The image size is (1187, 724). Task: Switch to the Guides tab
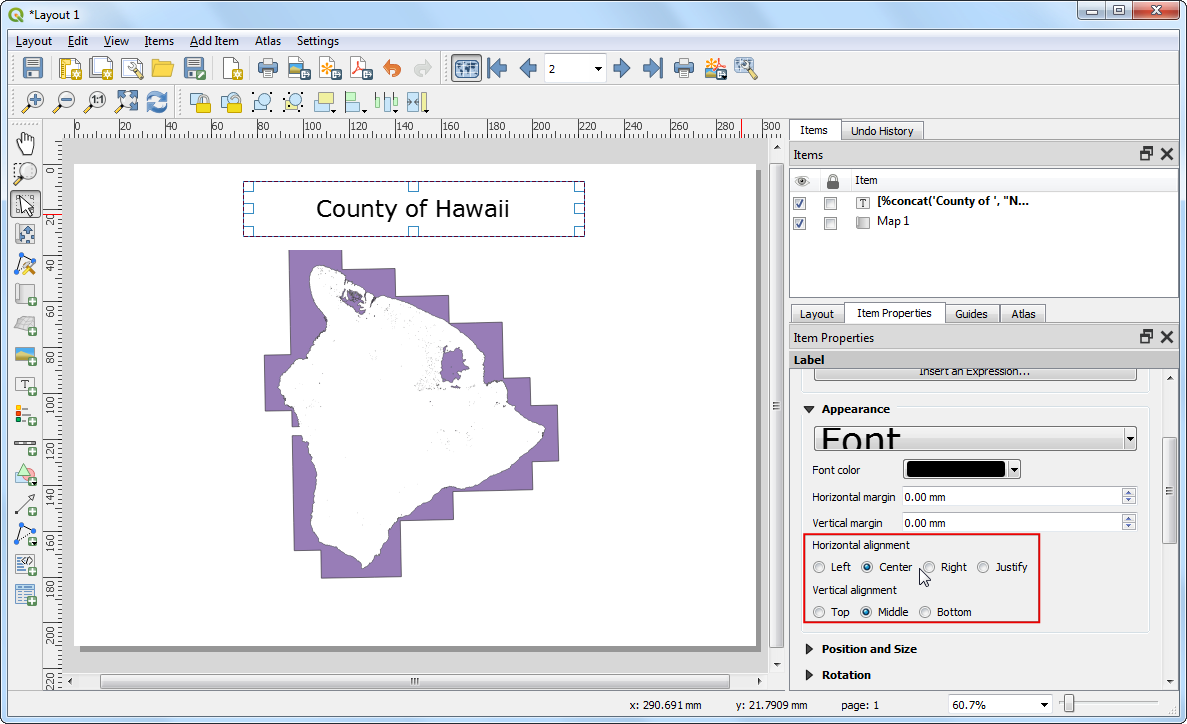coord(970,314)
